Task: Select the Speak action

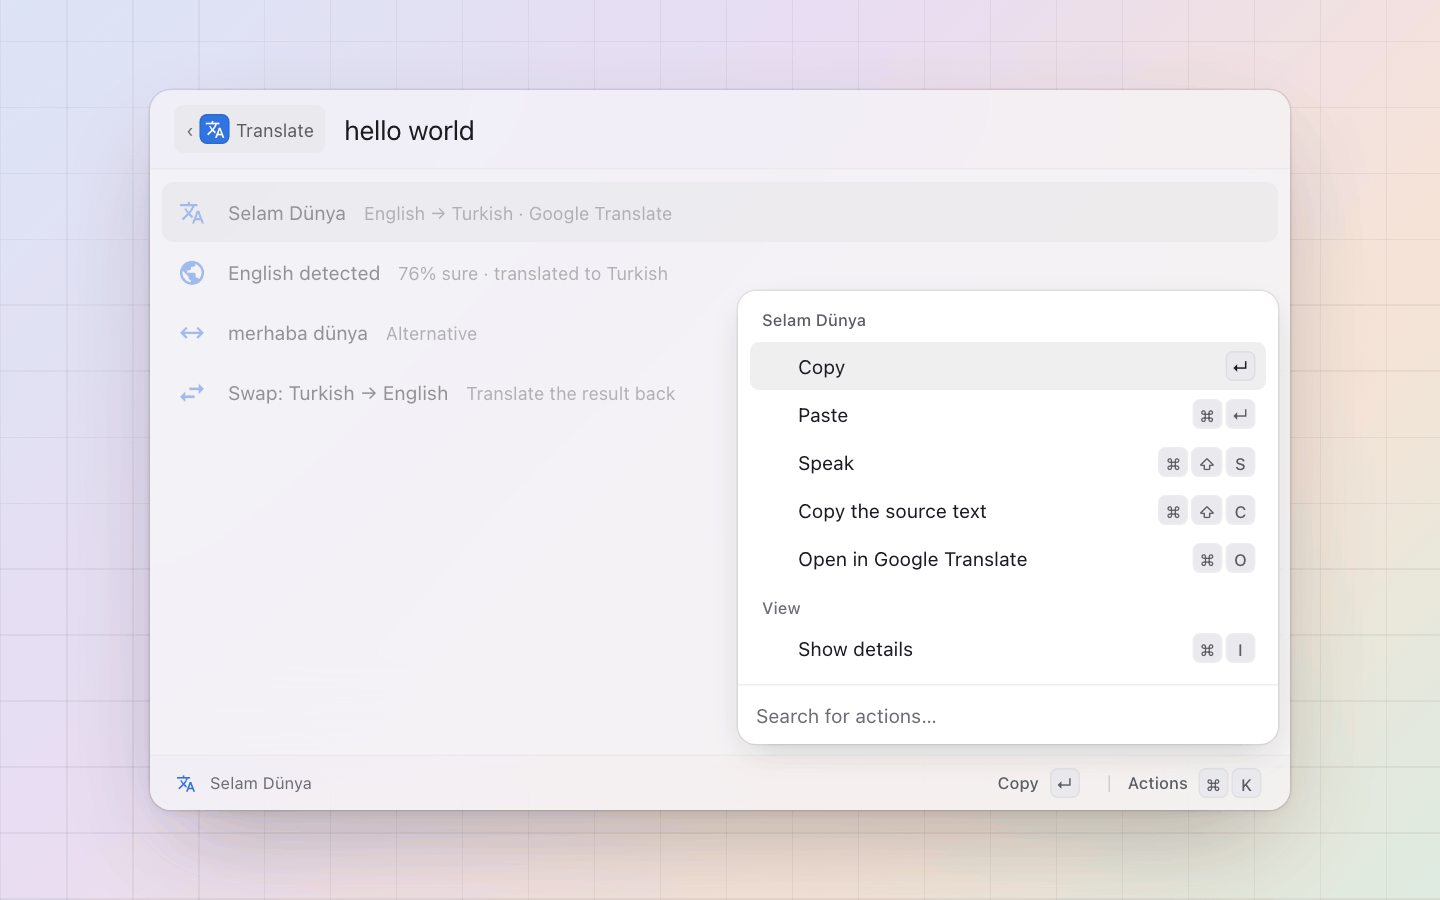Action: tap(1008, 463)
